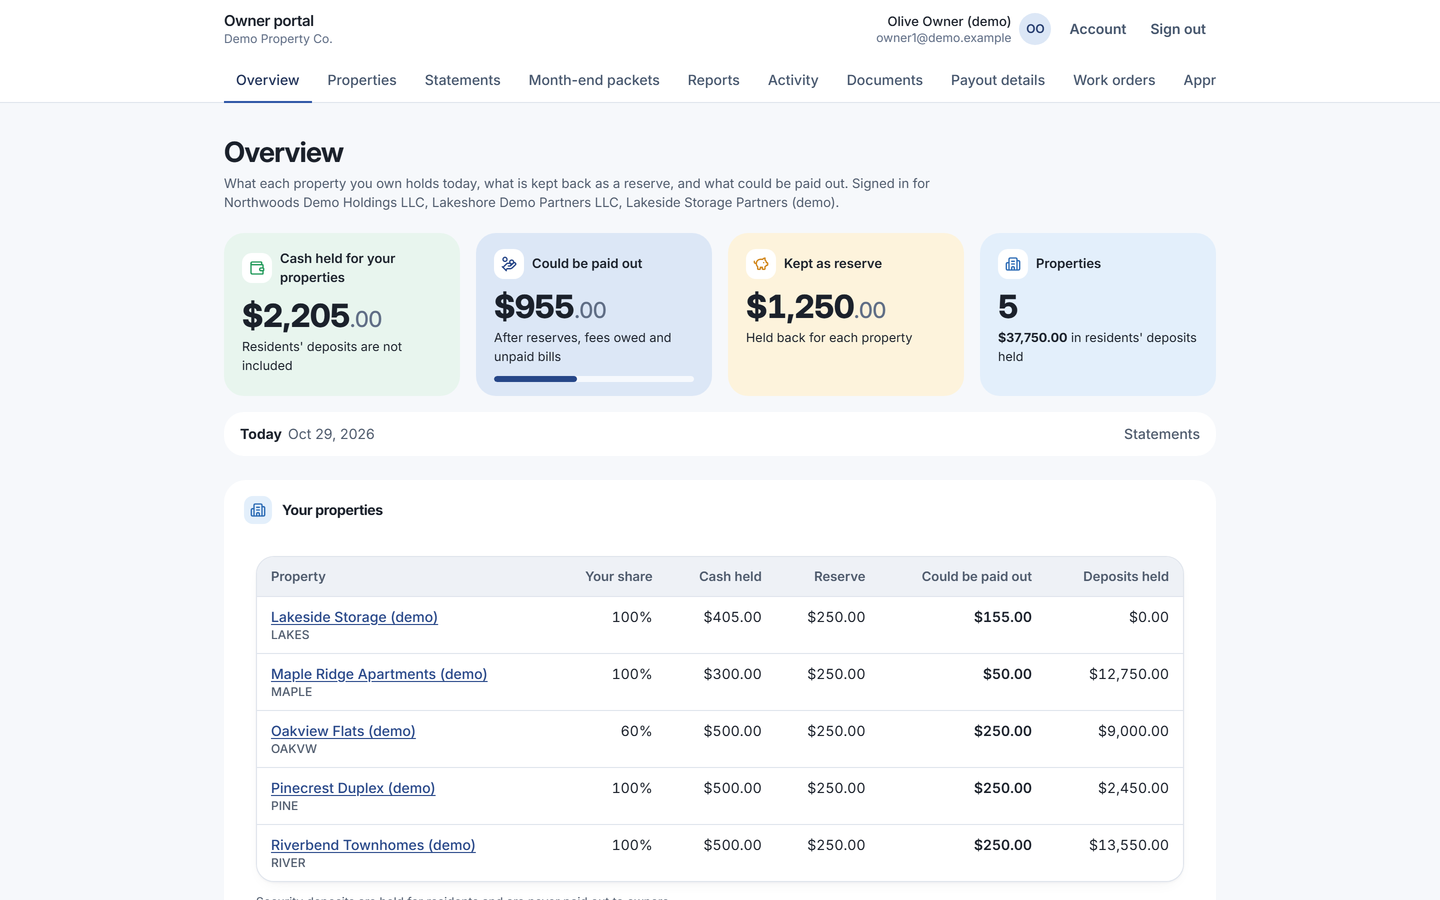Click the piggy bank icon on Kept as reserve card
Screen dimensions: 1440x900
click(x=761, y=264)
